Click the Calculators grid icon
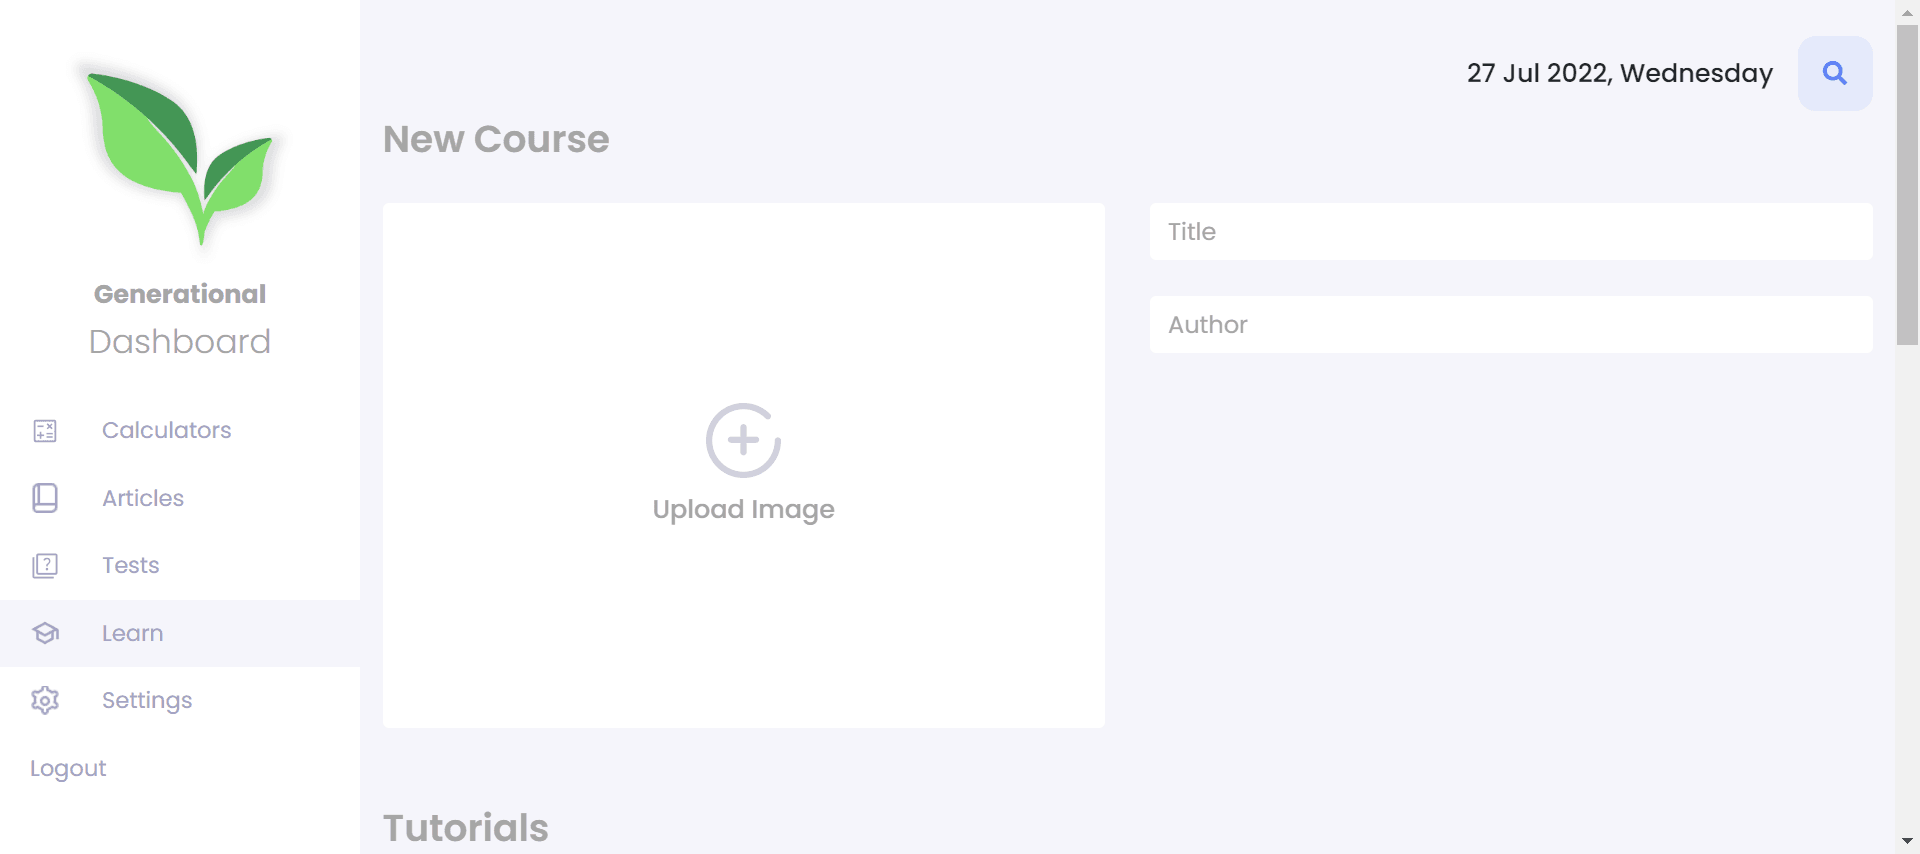This screenshot has width=1920, height=854. click(45, 431)
